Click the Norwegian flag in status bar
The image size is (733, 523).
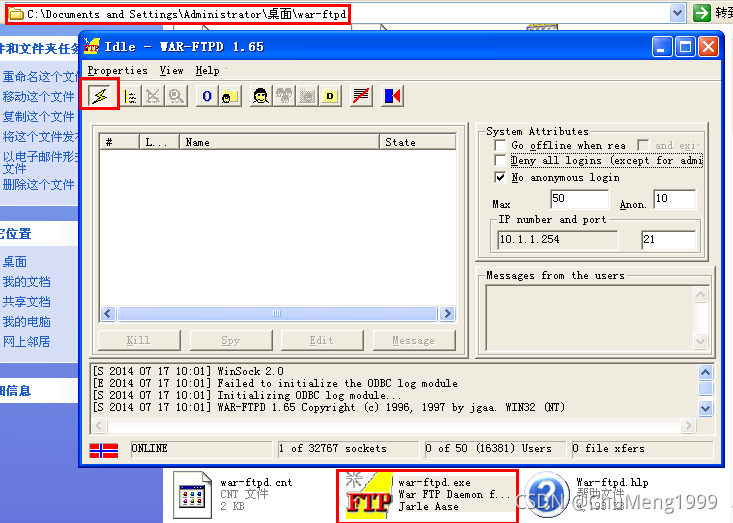pos(104,450)
